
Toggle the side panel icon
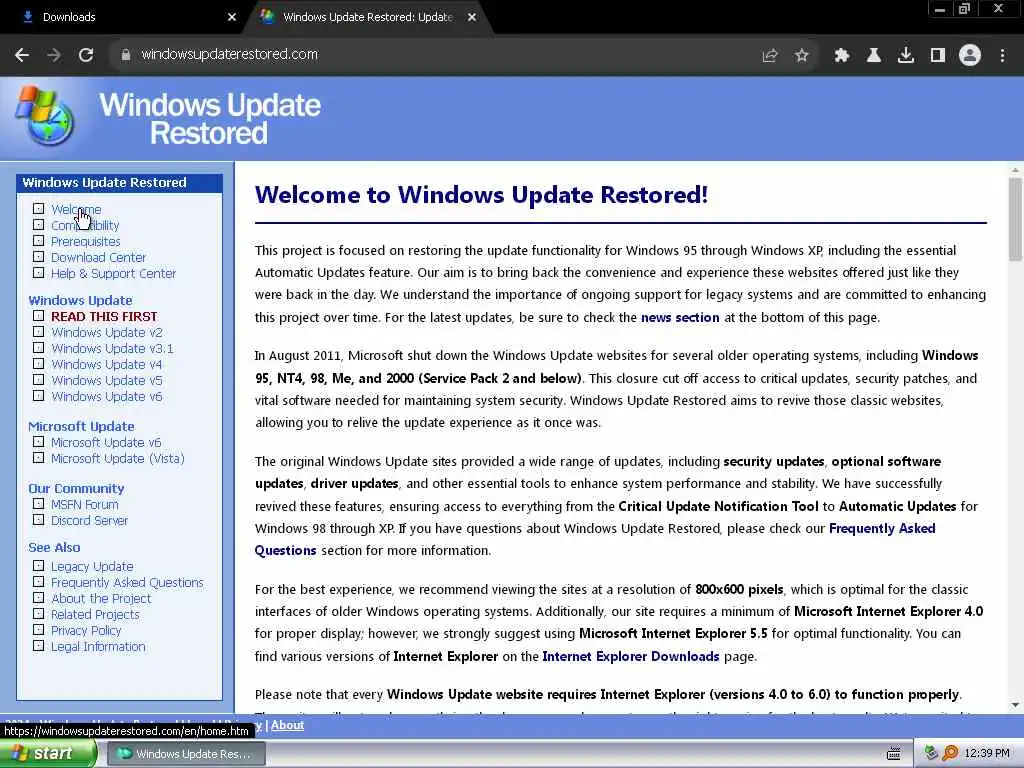938,56
